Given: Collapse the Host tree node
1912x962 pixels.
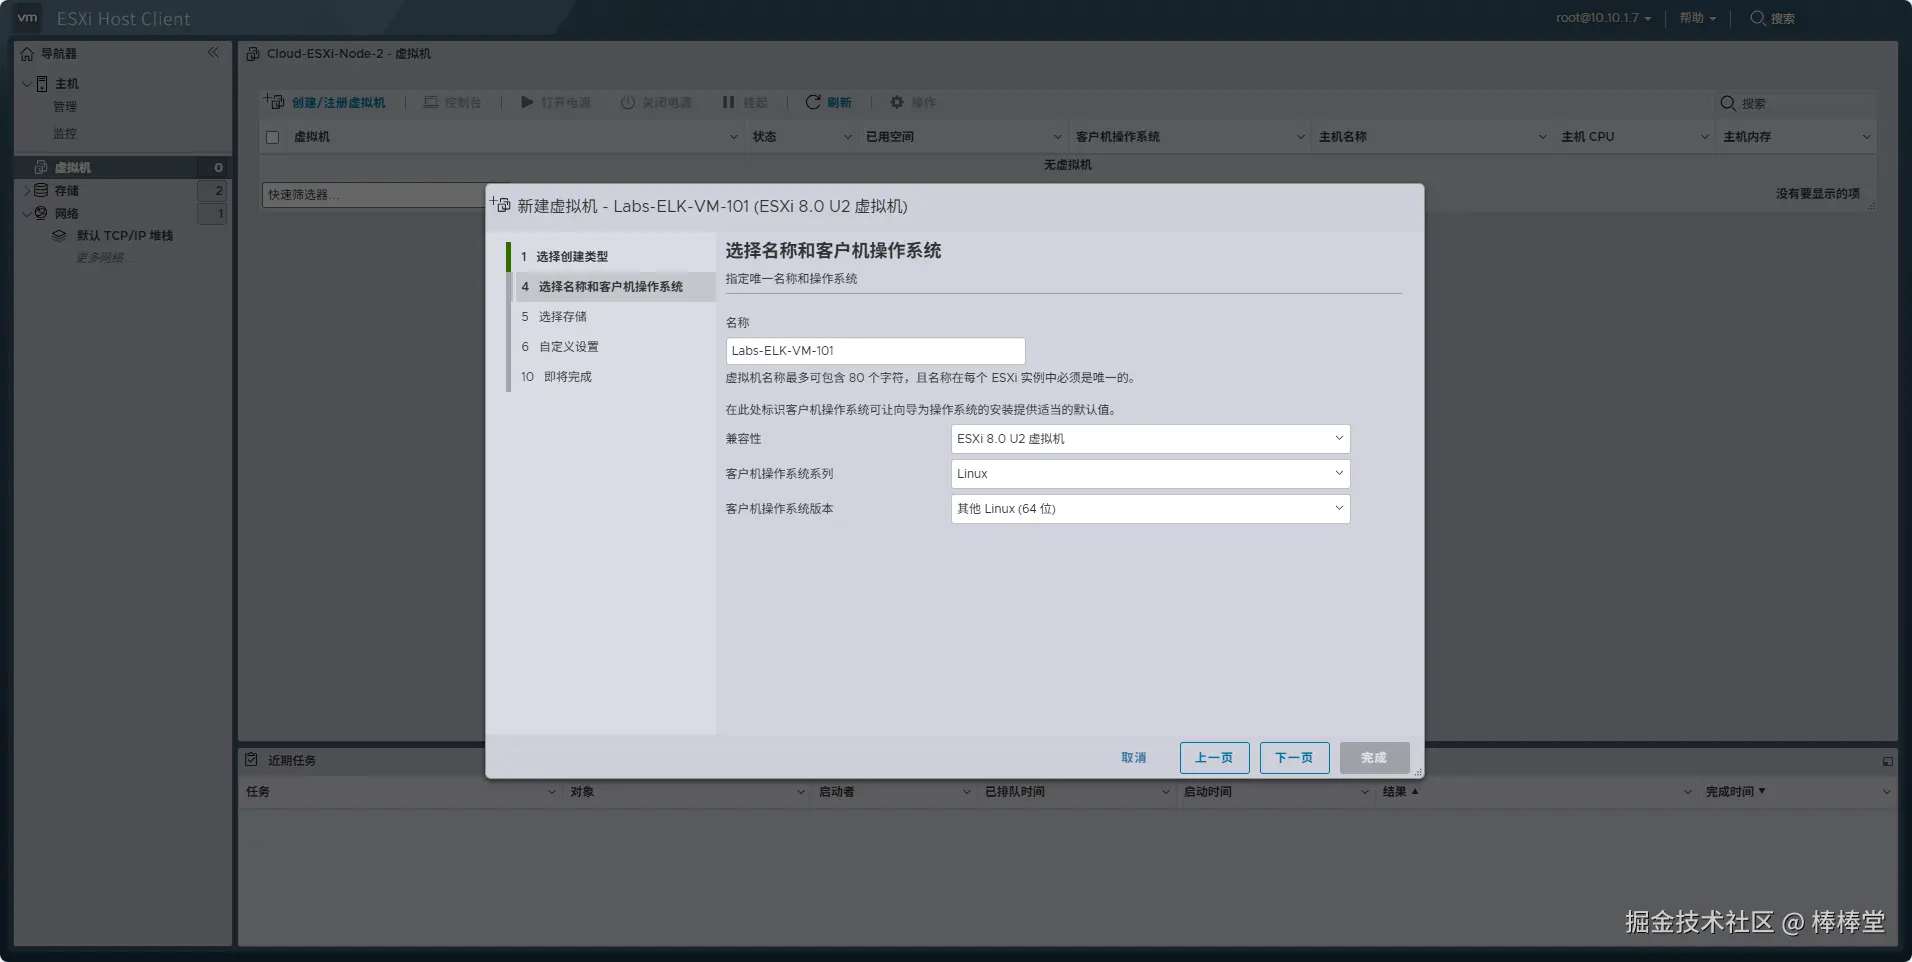Looking at the screenshot, I should (27, 84).
